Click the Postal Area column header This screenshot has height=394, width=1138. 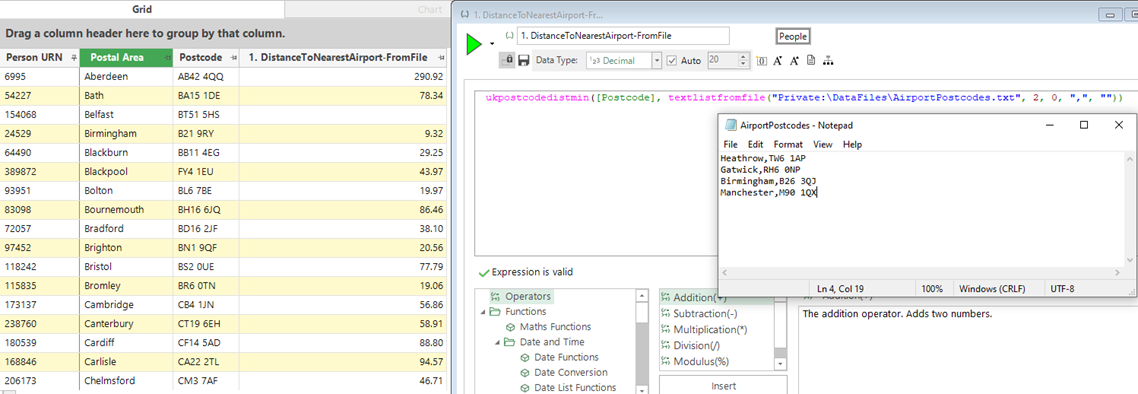click(126, 57)
